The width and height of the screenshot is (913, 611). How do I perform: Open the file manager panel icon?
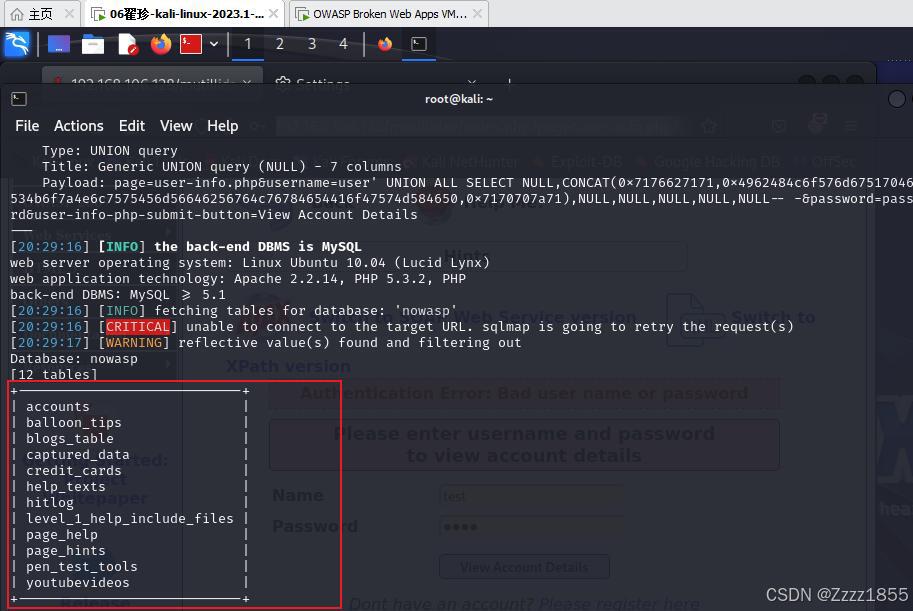(x=93, y=44)
